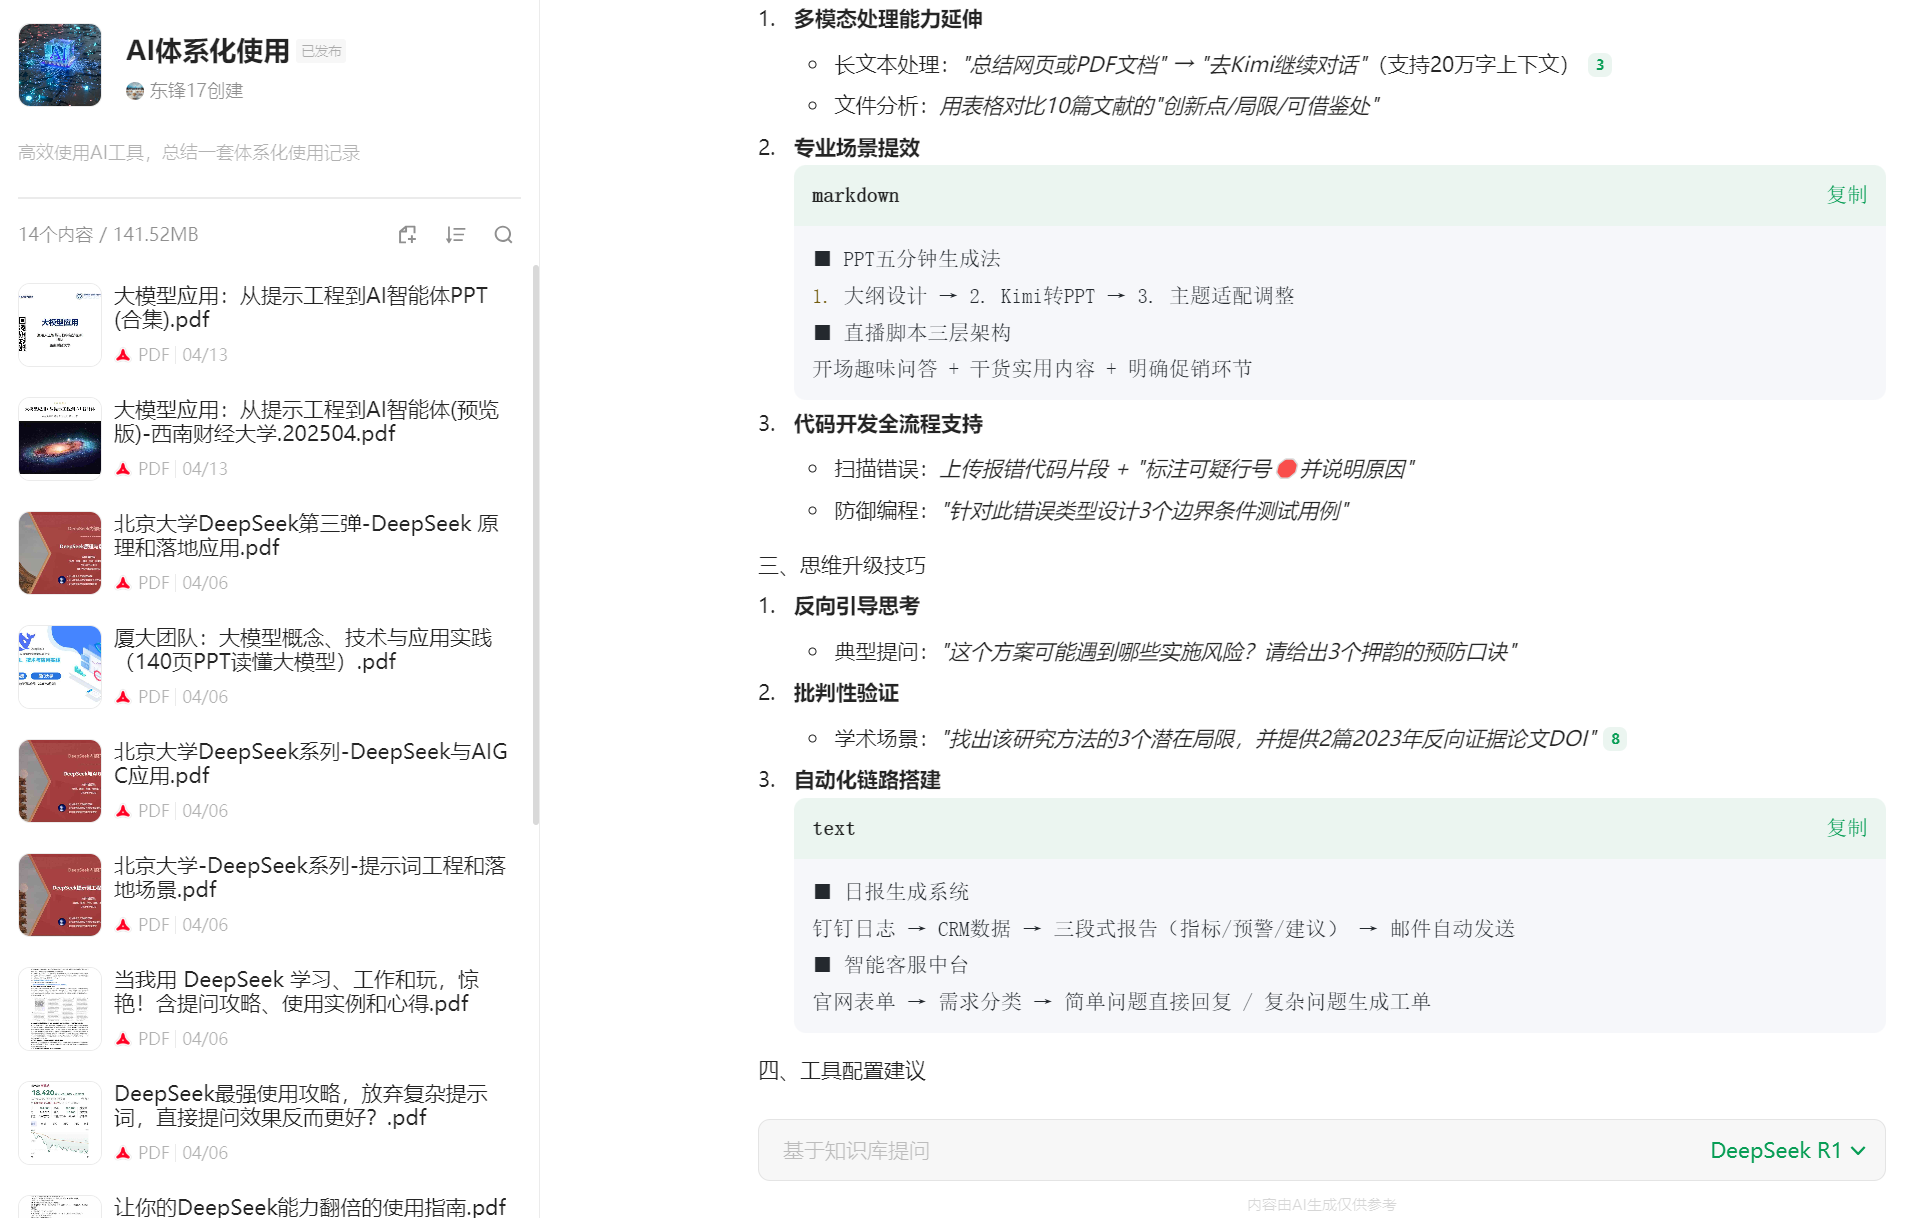
Task: Click PDF icon under 厦大团队 file
Action: tap(123, 697)
